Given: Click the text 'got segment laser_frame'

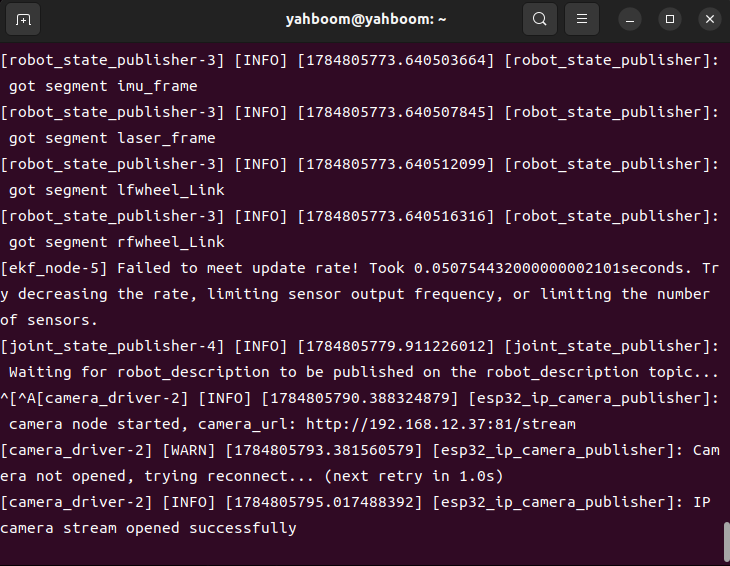Looking at the screenshot, I should coord(112,138).
